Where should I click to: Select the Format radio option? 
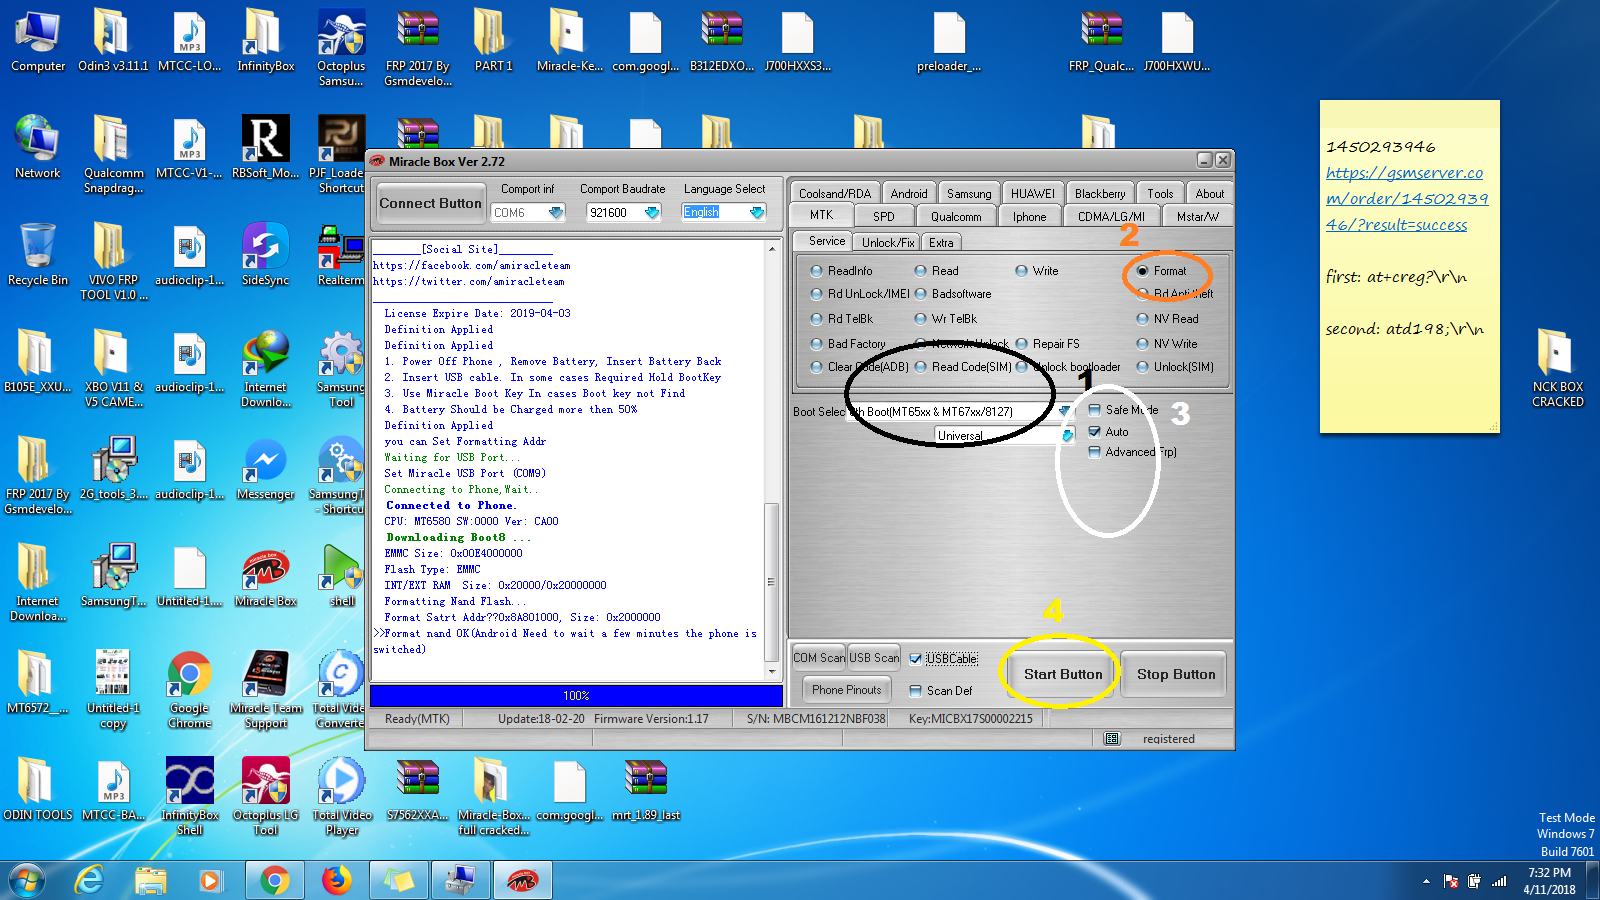[x=1161, y=271]
